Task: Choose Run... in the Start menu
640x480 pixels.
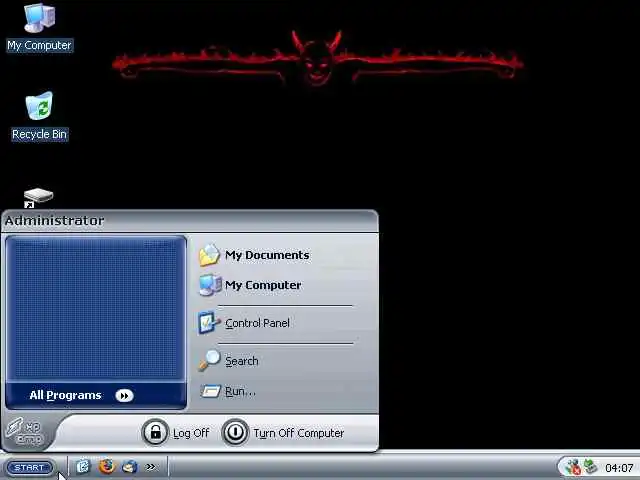Action: (228, 391)
